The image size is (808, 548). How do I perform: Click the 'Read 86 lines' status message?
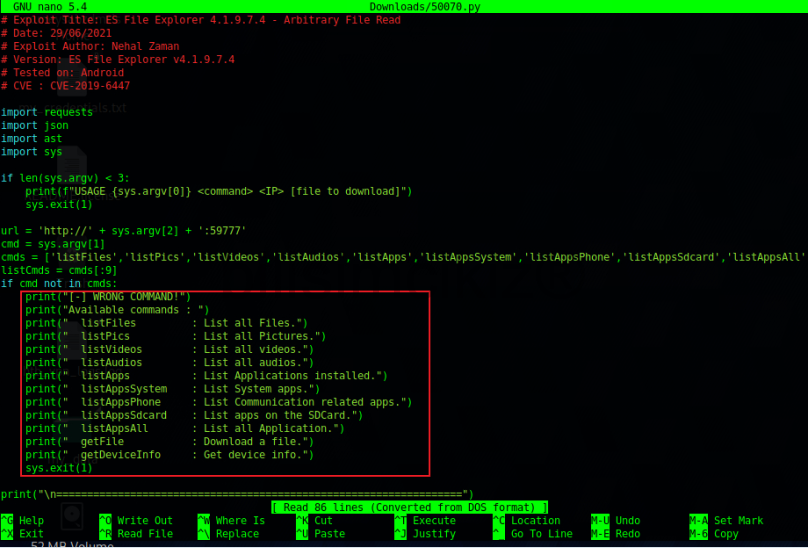[410, 507]
